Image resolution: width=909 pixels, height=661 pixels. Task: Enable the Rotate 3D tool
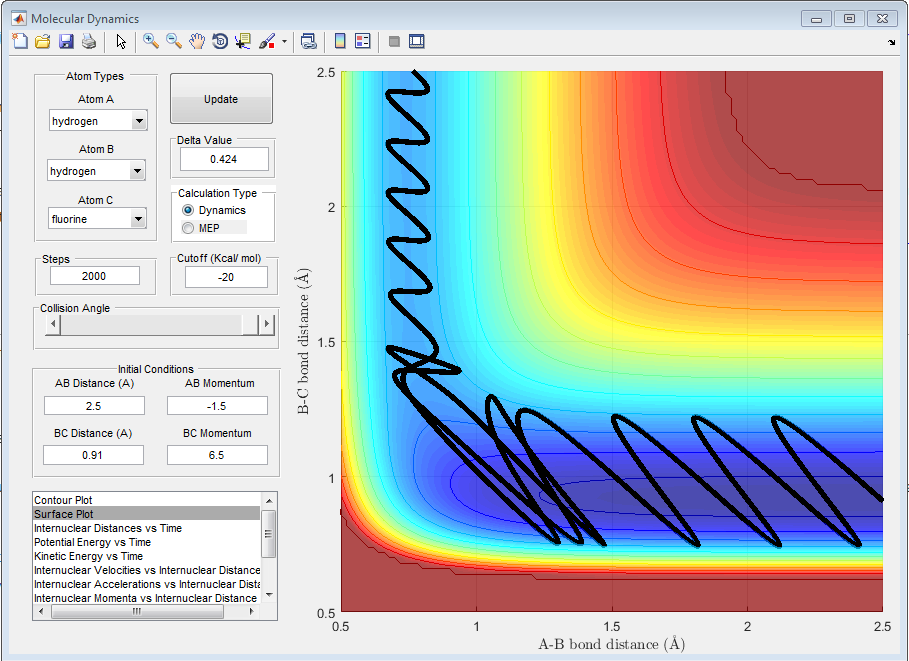point(220,41)
